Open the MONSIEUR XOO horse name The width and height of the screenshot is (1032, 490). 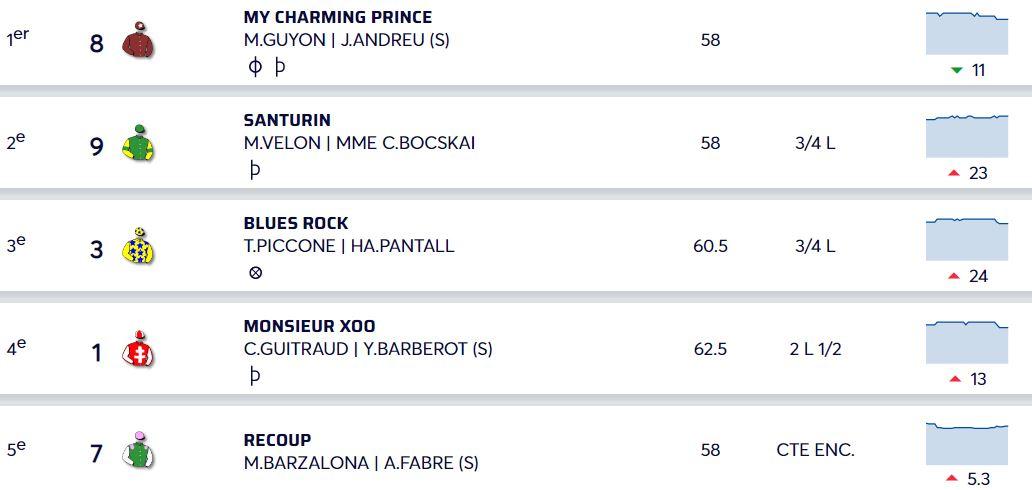pyautogui.click(x=309, y=326)
